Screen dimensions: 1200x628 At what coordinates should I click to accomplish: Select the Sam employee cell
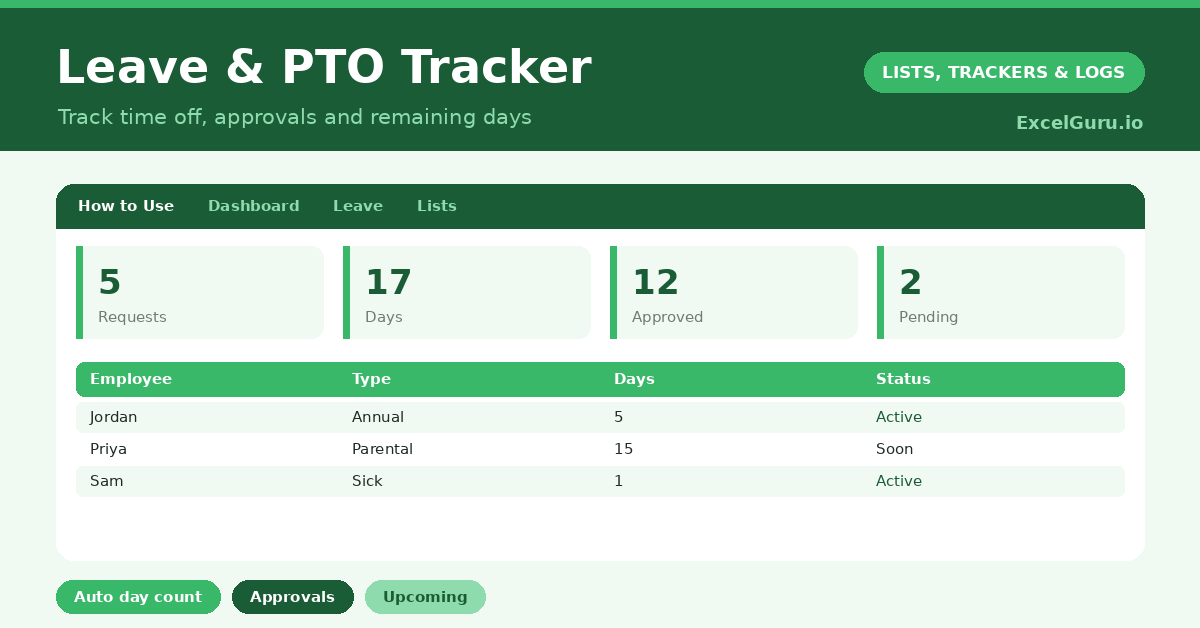[x=107, y=481]
